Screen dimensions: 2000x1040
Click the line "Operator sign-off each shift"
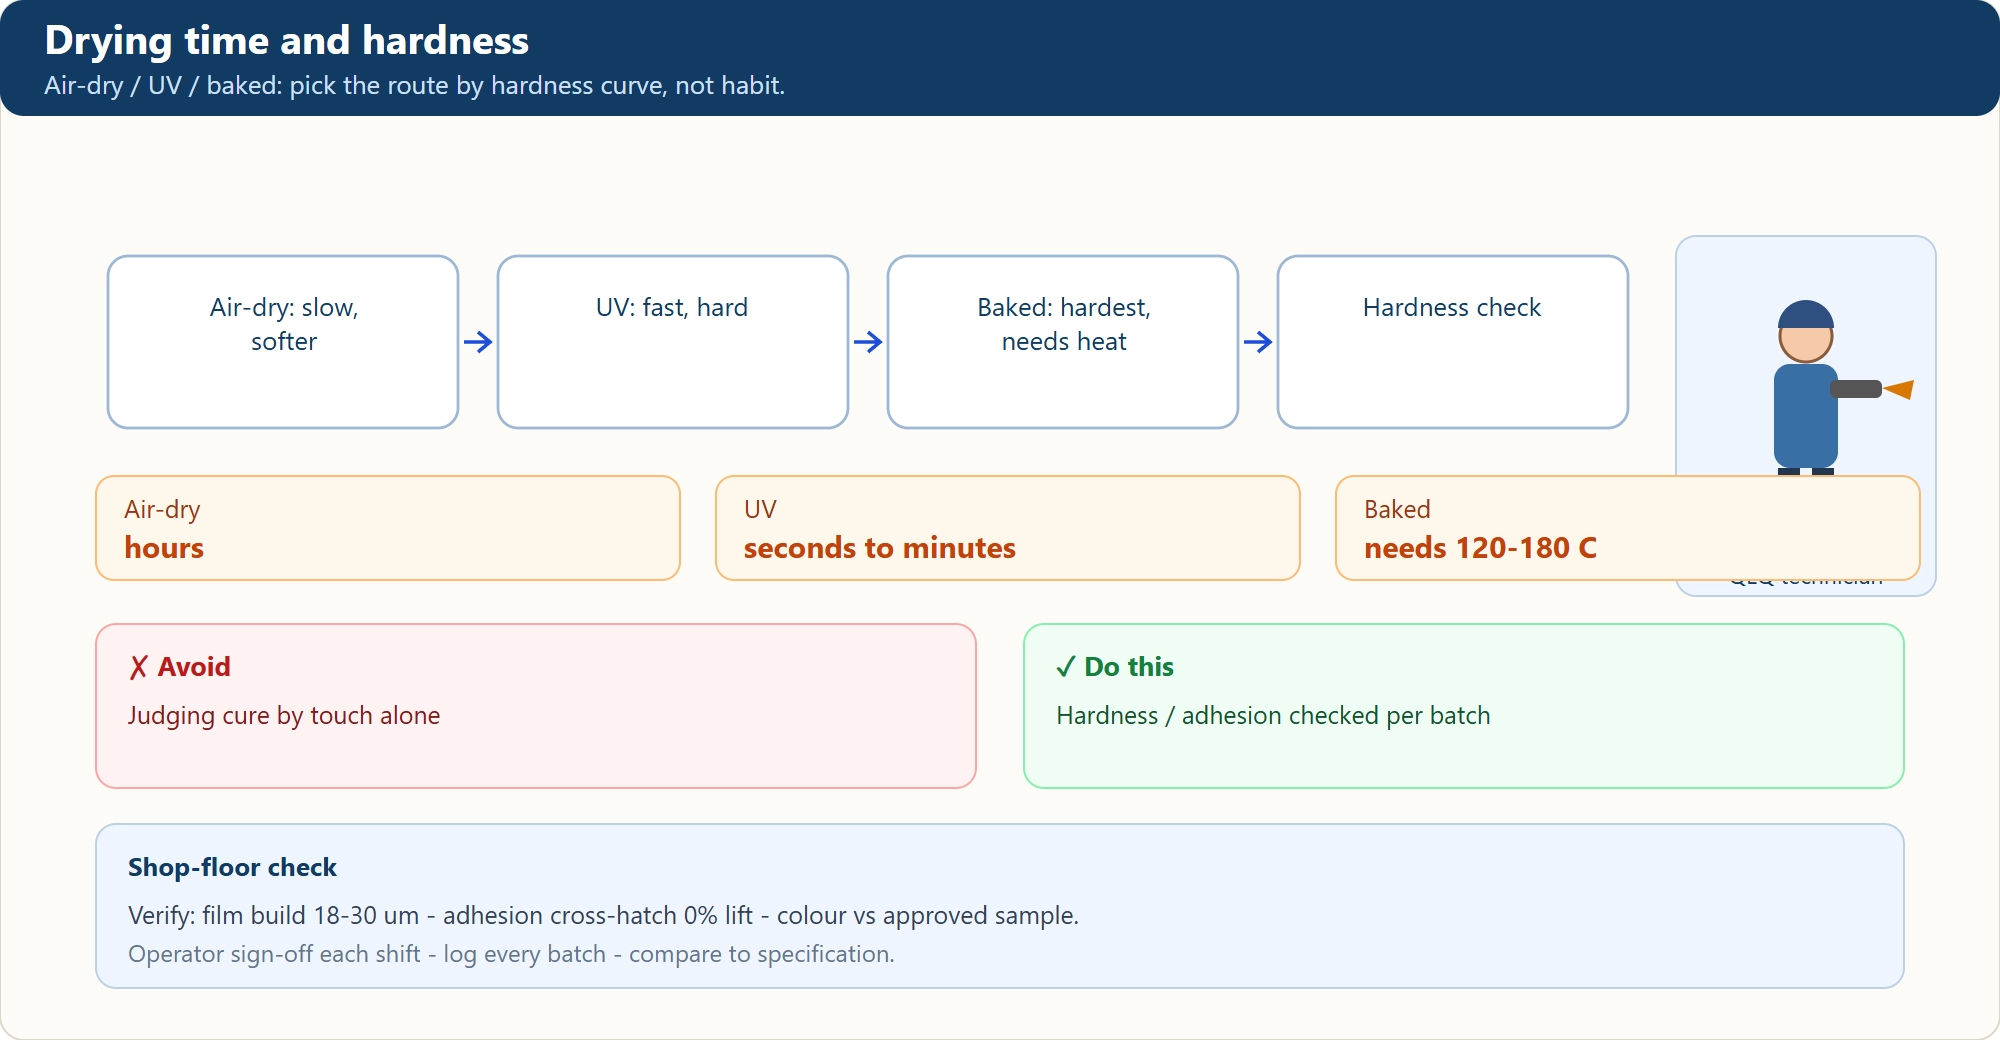[511, 954]
